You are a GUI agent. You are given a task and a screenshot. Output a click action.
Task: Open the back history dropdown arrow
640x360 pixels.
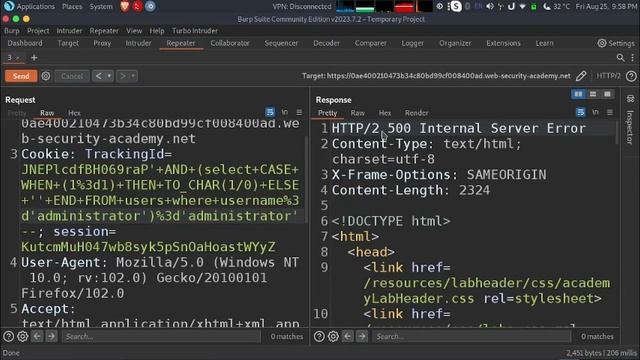(109, 76)
